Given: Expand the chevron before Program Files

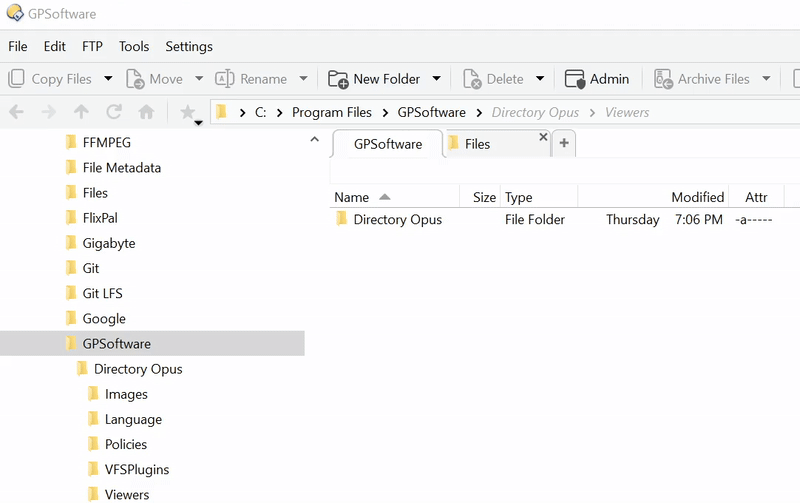Looking at the screenshot, I should (x=280, y=112).
